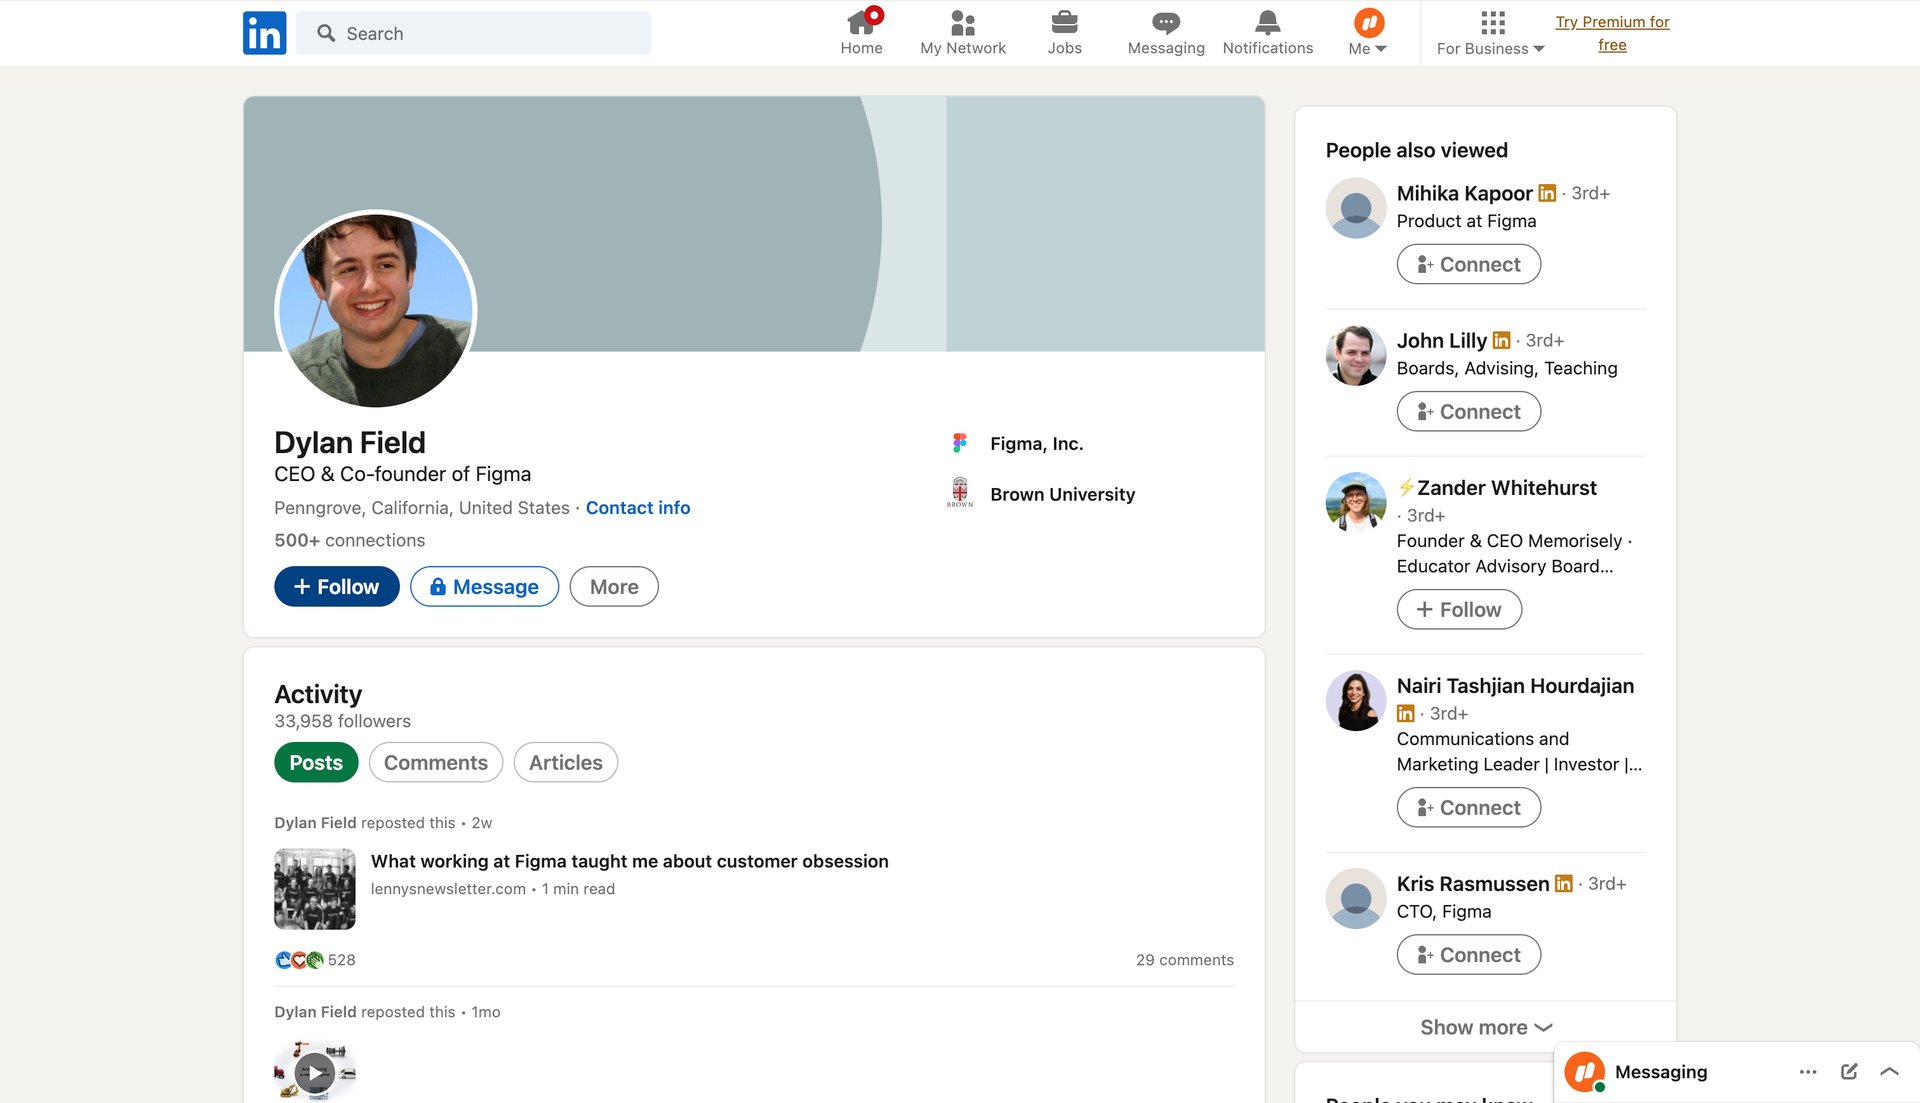Switch to the Articles tab
The height and width of the screenshot is (1103, 1920).
pos(566,762)
